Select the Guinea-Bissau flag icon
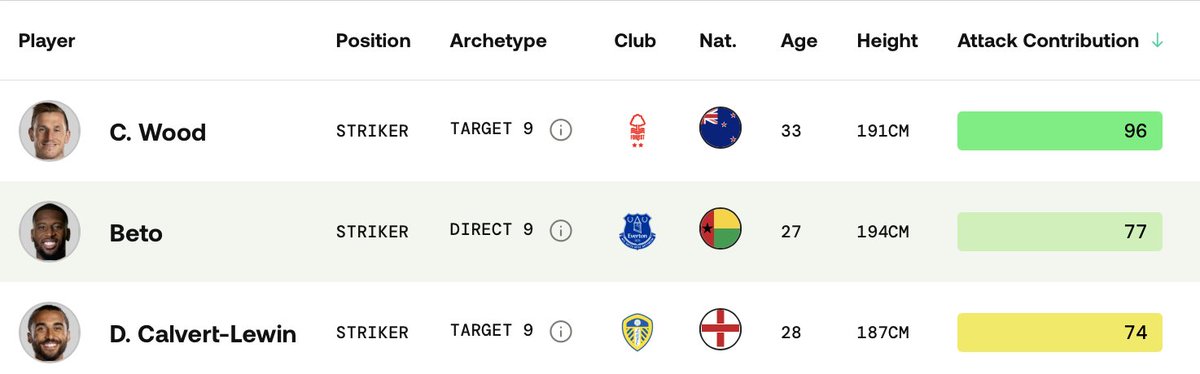The height and width of the screenshot is (374, 1200). [x=720, y=230]
